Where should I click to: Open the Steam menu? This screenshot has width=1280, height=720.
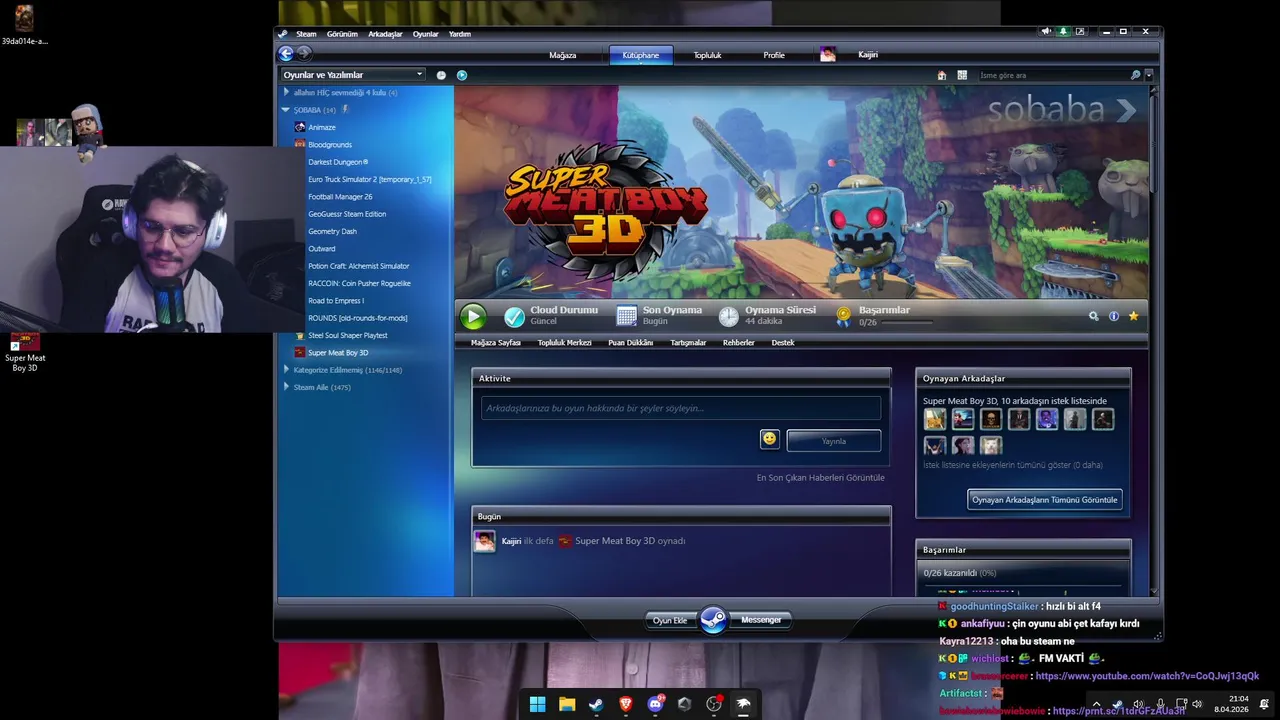(x=306, y=34)
